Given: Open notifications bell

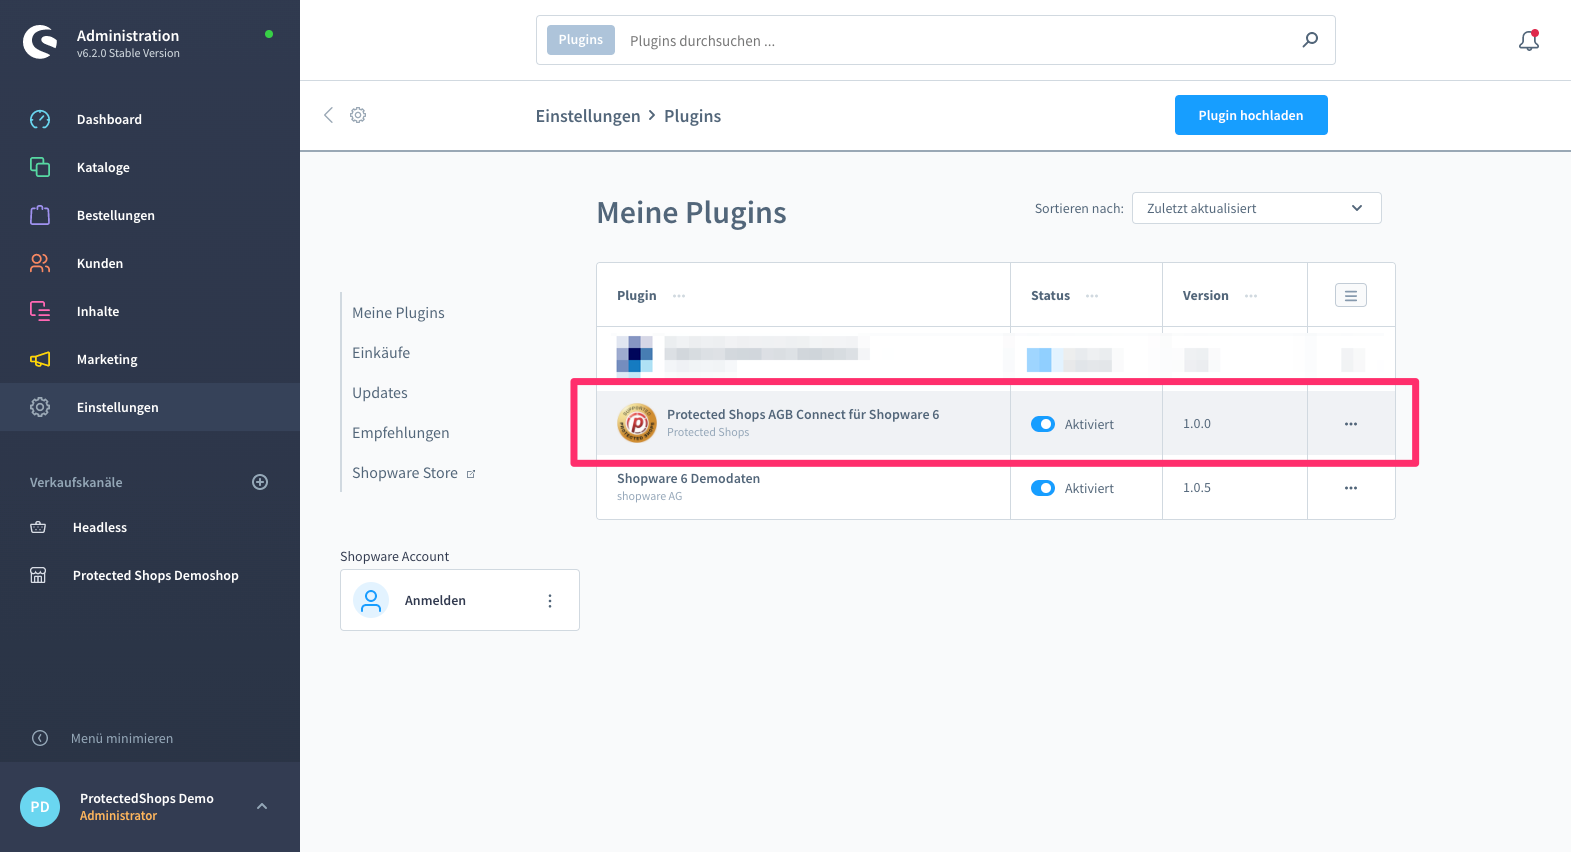Looking at the screenshot, I should tap(1529, 40).
